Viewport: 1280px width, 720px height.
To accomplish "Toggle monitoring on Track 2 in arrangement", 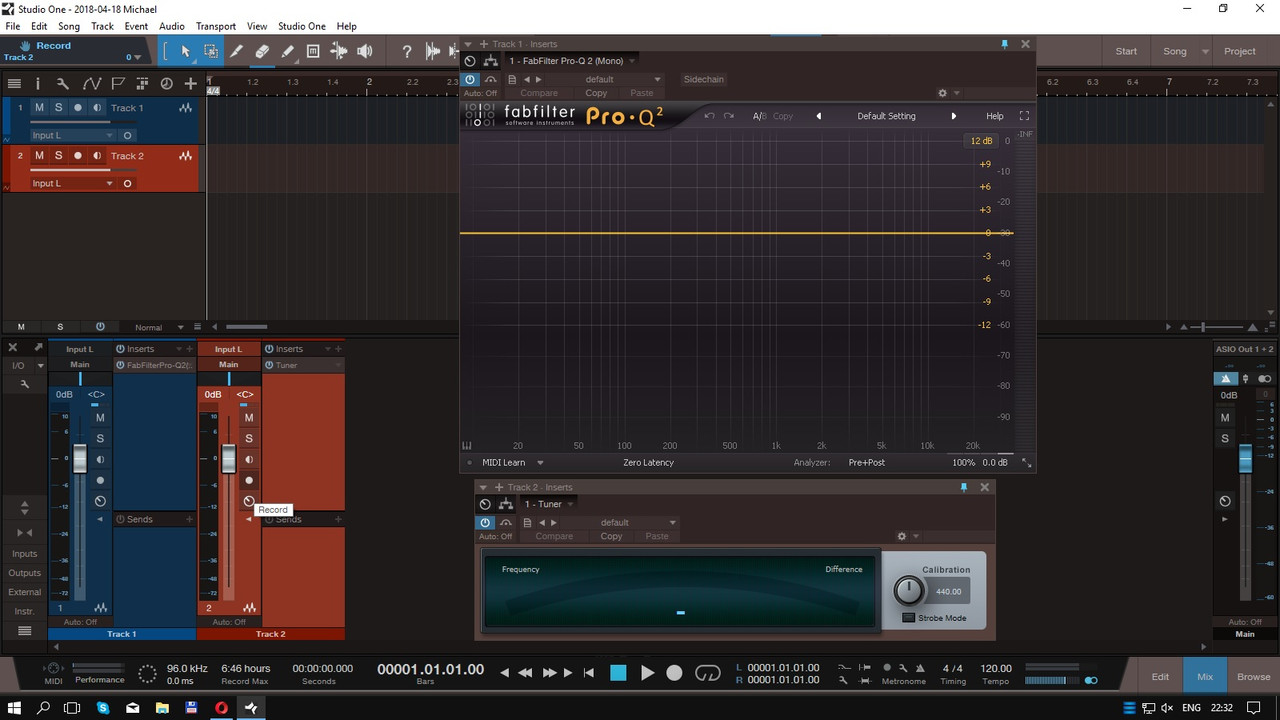I will pos(97,155).
